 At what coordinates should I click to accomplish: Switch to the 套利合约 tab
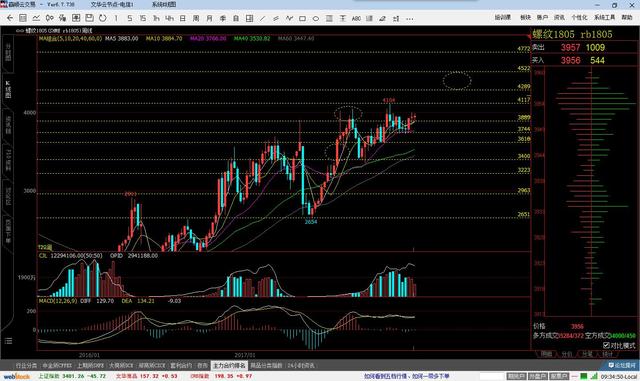click(x=181, y=365)
